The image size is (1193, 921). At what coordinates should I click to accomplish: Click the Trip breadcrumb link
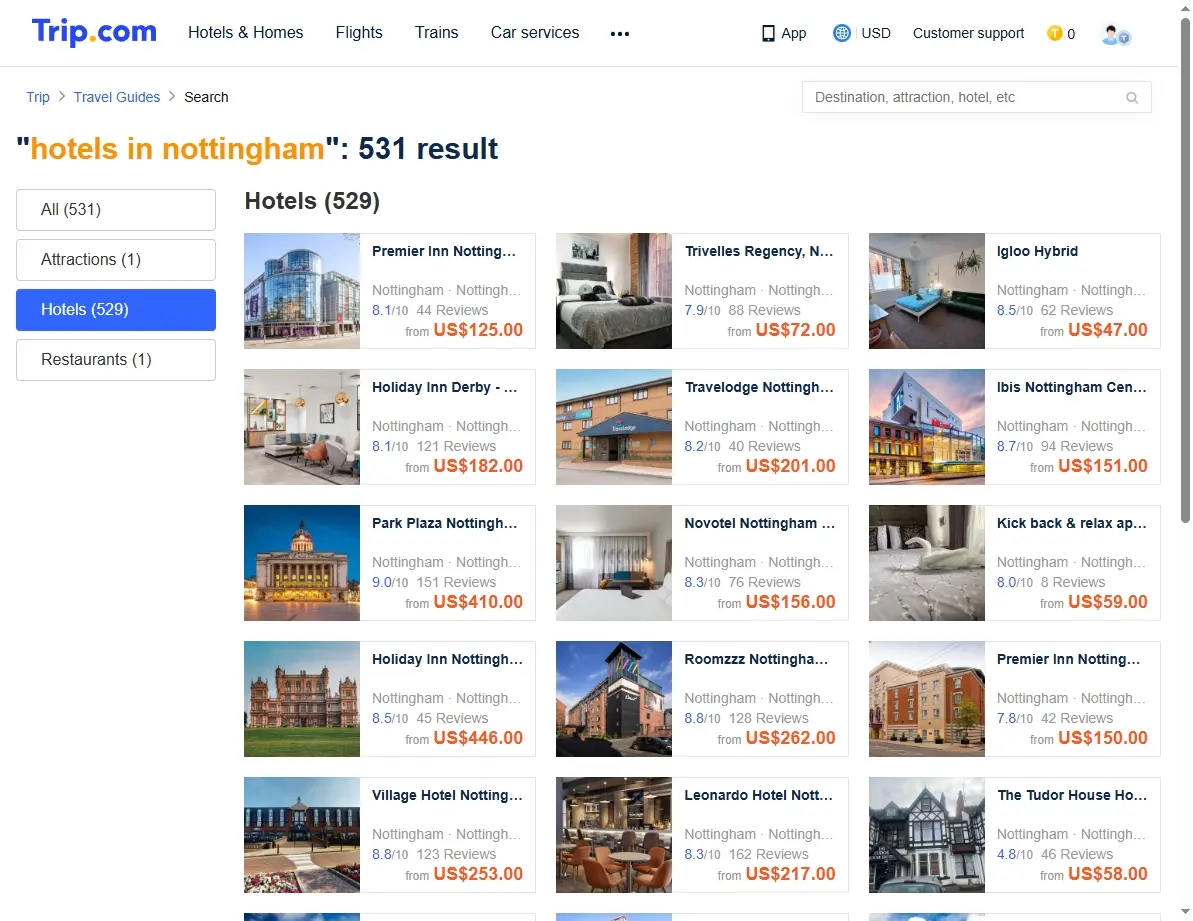(x=38, y=97)
